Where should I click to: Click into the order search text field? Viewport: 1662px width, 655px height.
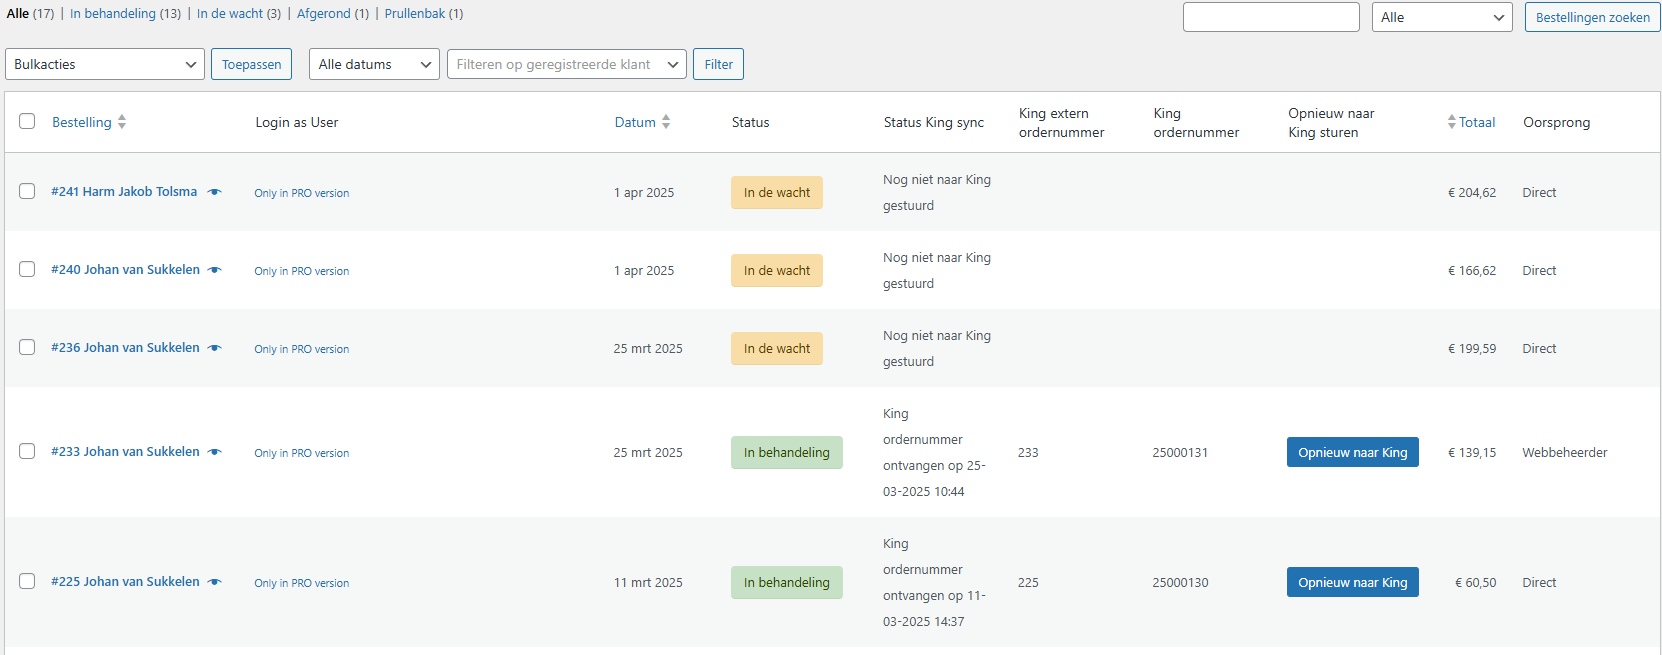tap(1270, 17)
